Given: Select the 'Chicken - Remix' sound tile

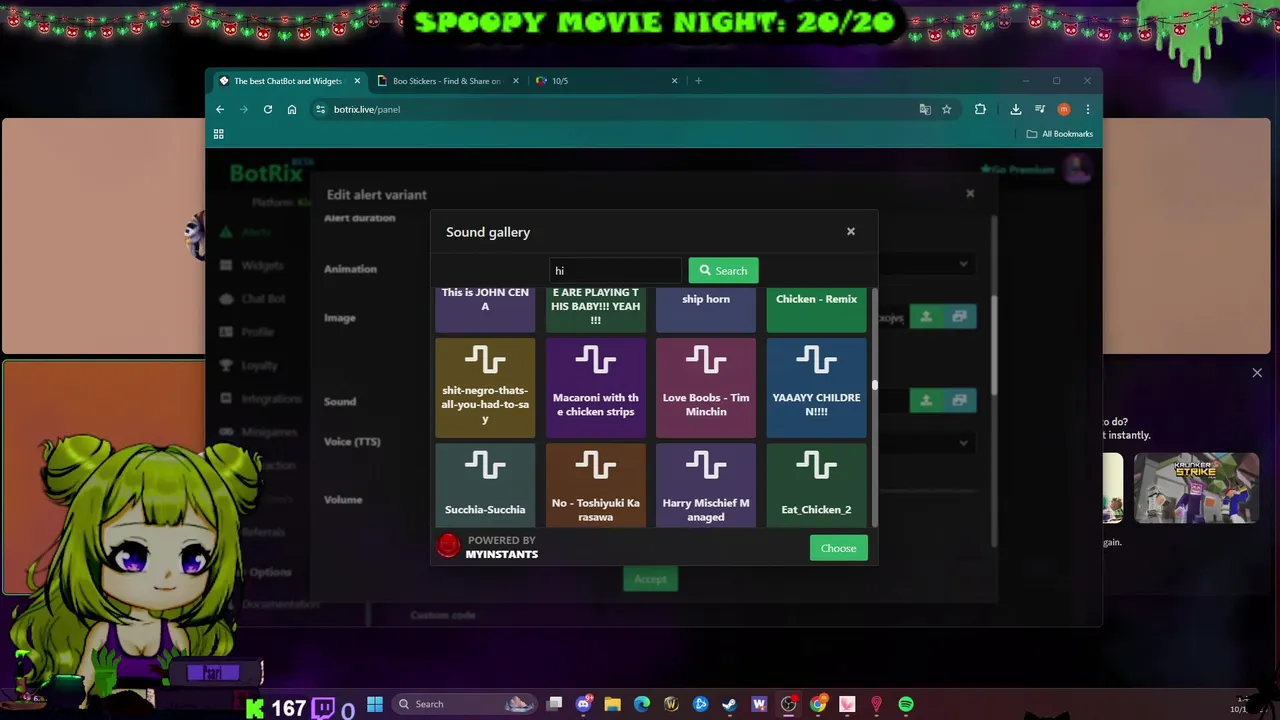Looking at the screenshot, I should pos(816,309).
